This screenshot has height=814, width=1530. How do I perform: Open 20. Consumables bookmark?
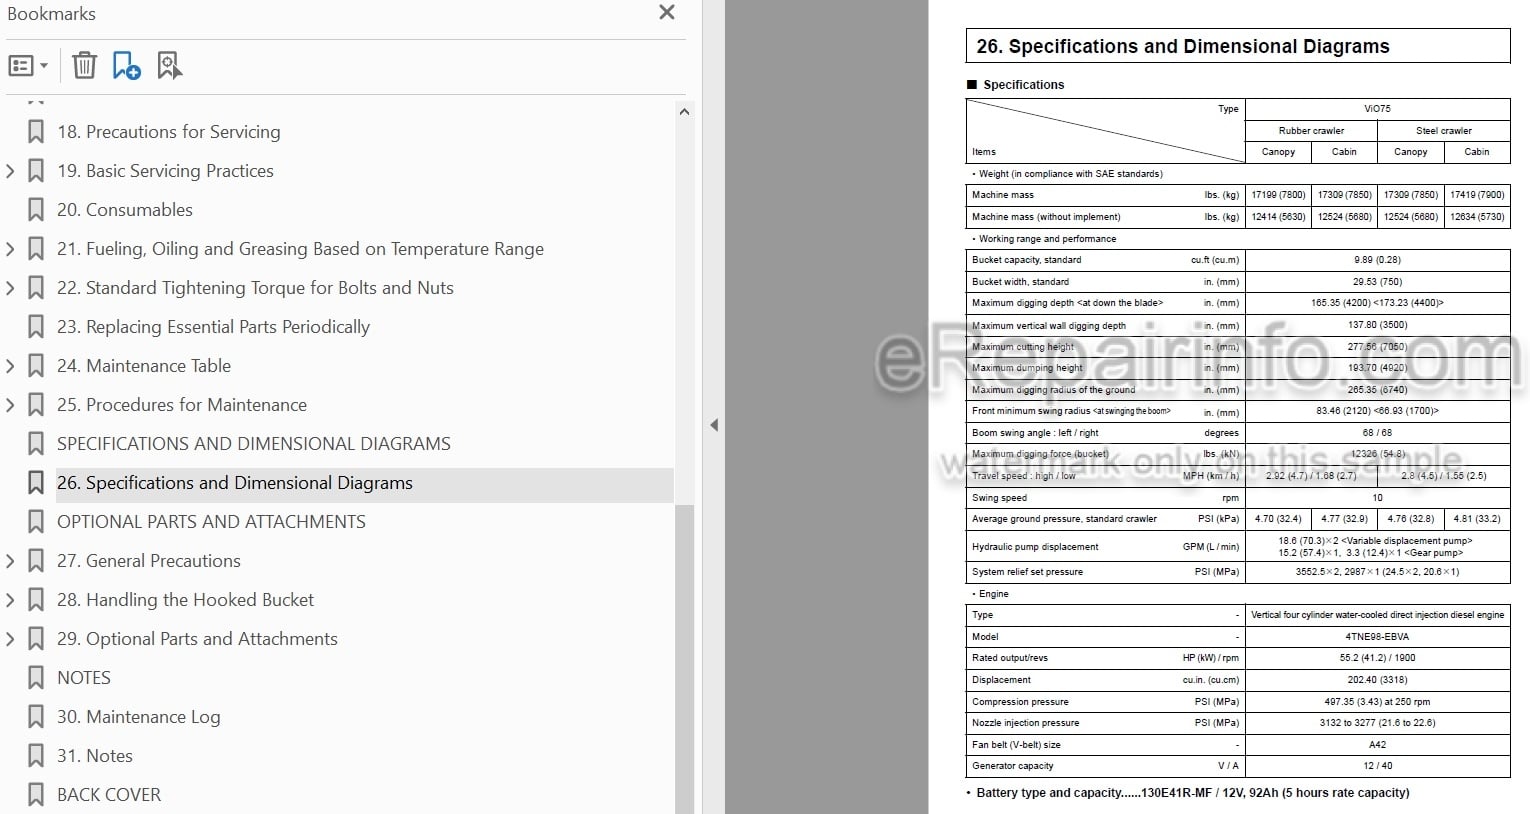(125, 210)
